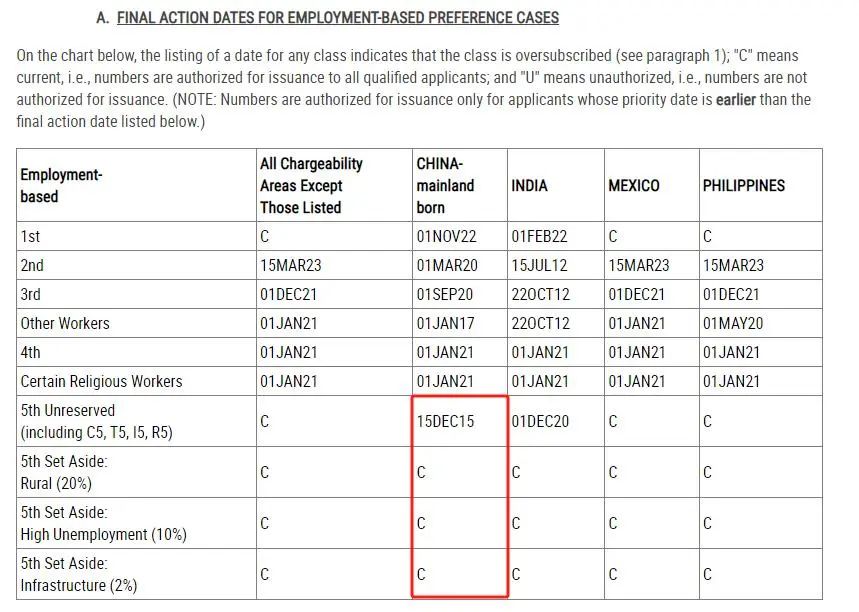Select the CHINA-mainland born column header
Screen dimensions: 859x612
pyautogui.click(x=445, y=185)
